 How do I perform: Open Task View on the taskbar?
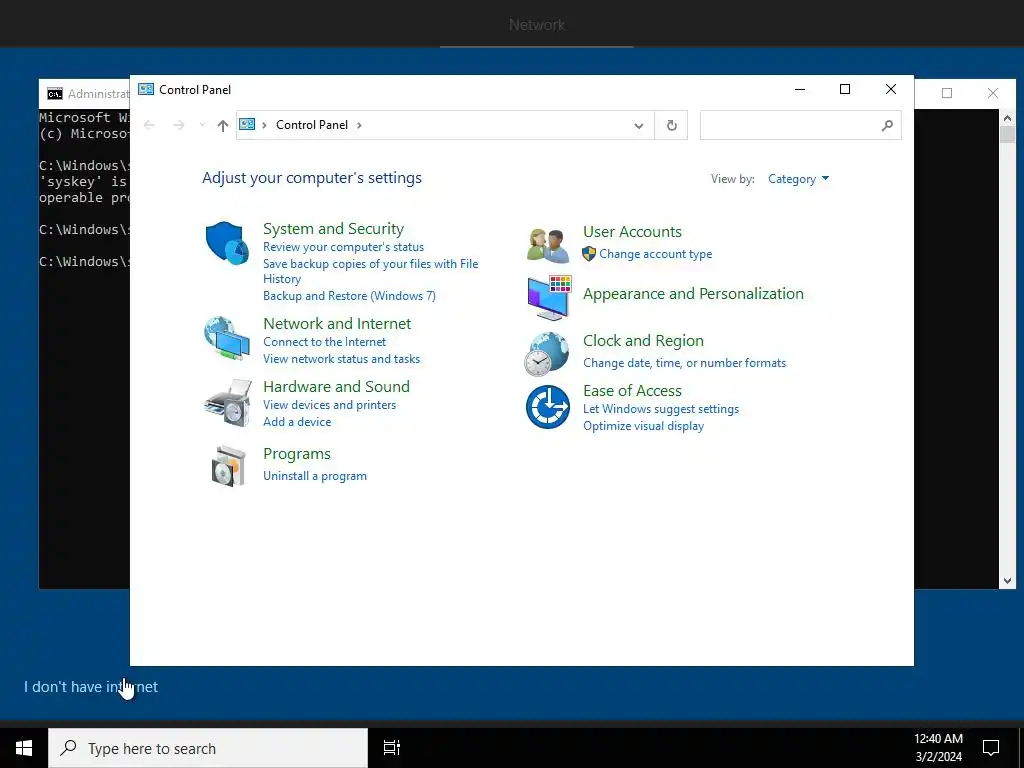tap(391, 748)
